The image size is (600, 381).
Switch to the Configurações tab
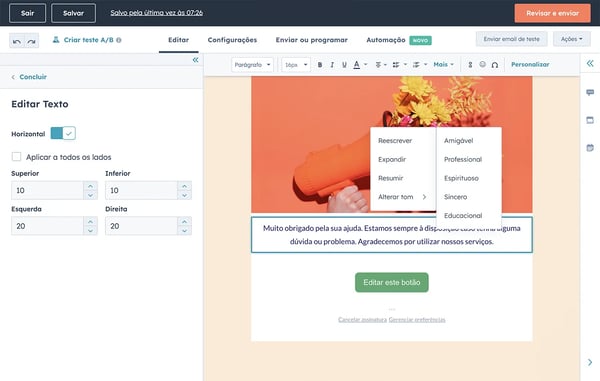coord(232,40)
